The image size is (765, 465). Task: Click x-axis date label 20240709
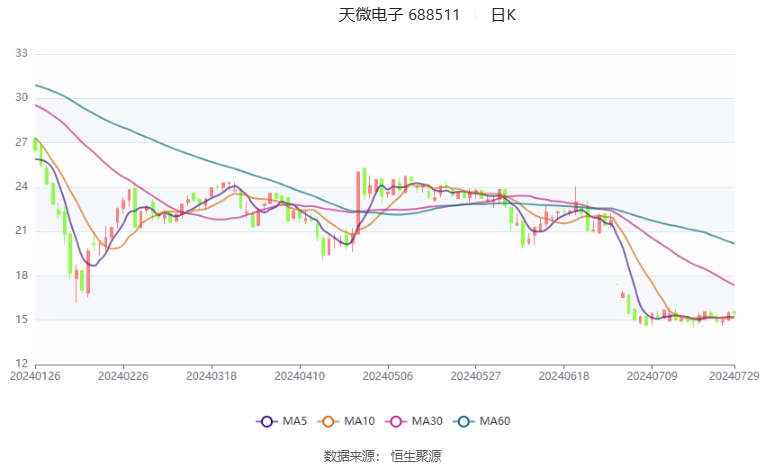click(x=652, y=376)
